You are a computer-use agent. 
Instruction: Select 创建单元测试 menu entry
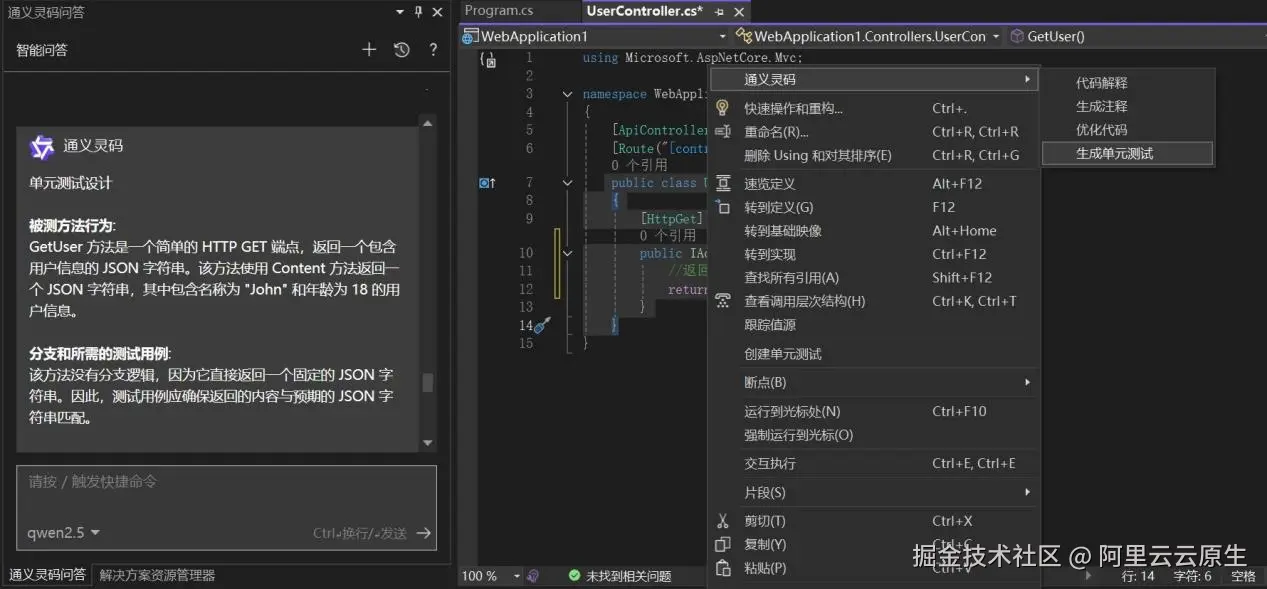pos(874,354)
